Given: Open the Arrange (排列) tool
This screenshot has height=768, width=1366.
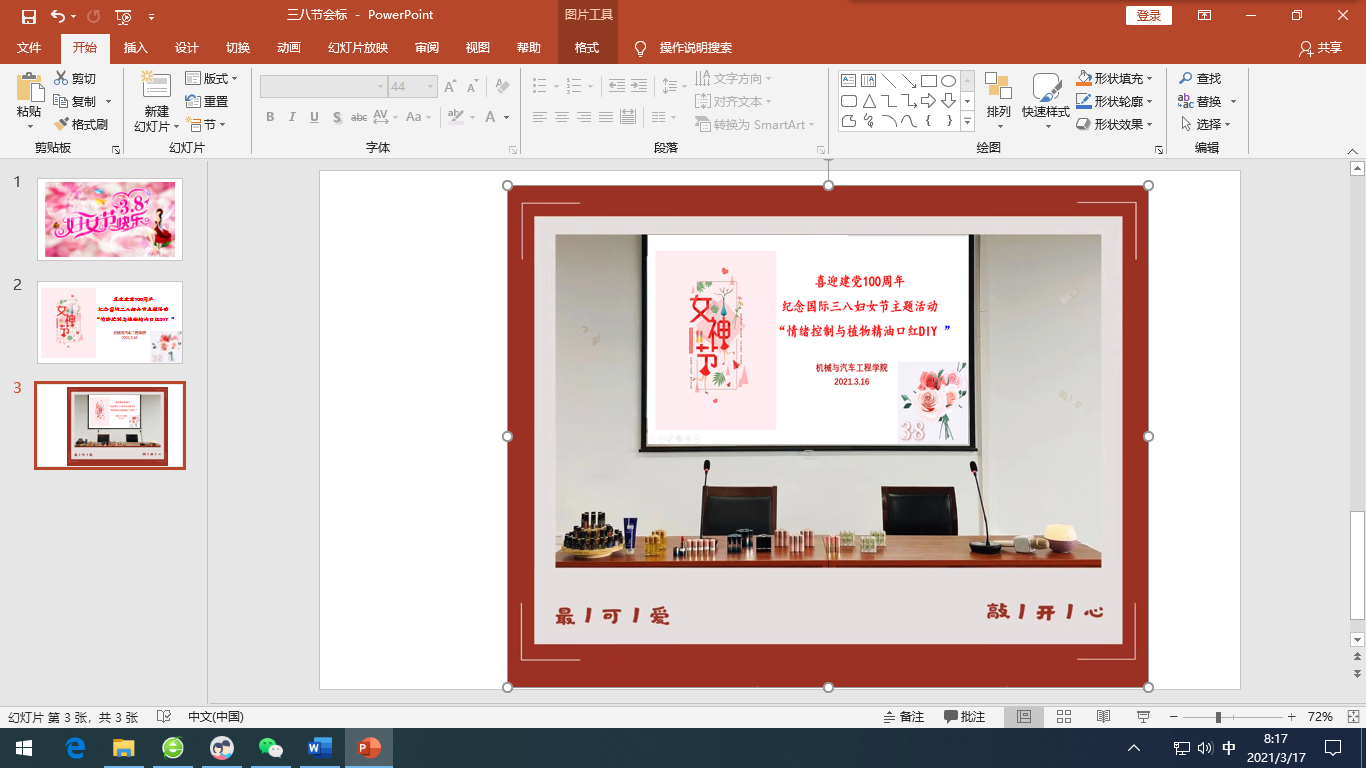Looking at the screenshot, I should [x=998, y=98].
